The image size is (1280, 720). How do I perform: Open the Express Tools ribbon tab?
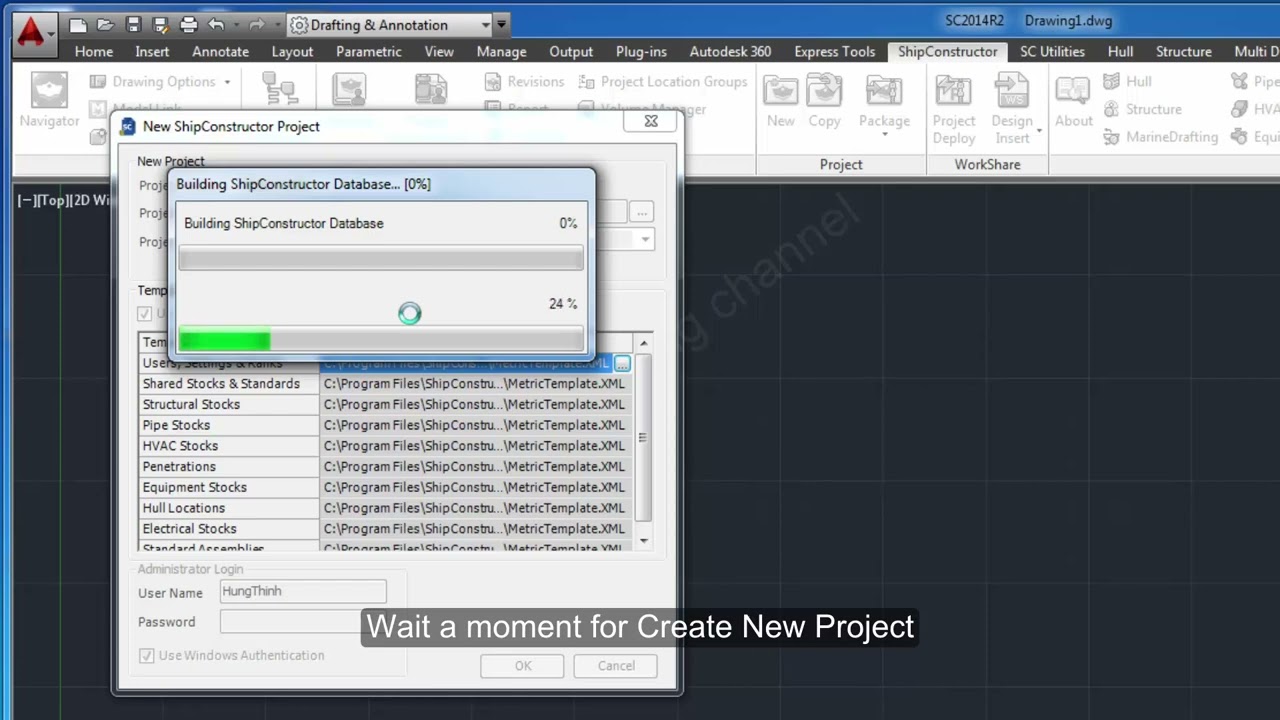(x=834, y=51)
